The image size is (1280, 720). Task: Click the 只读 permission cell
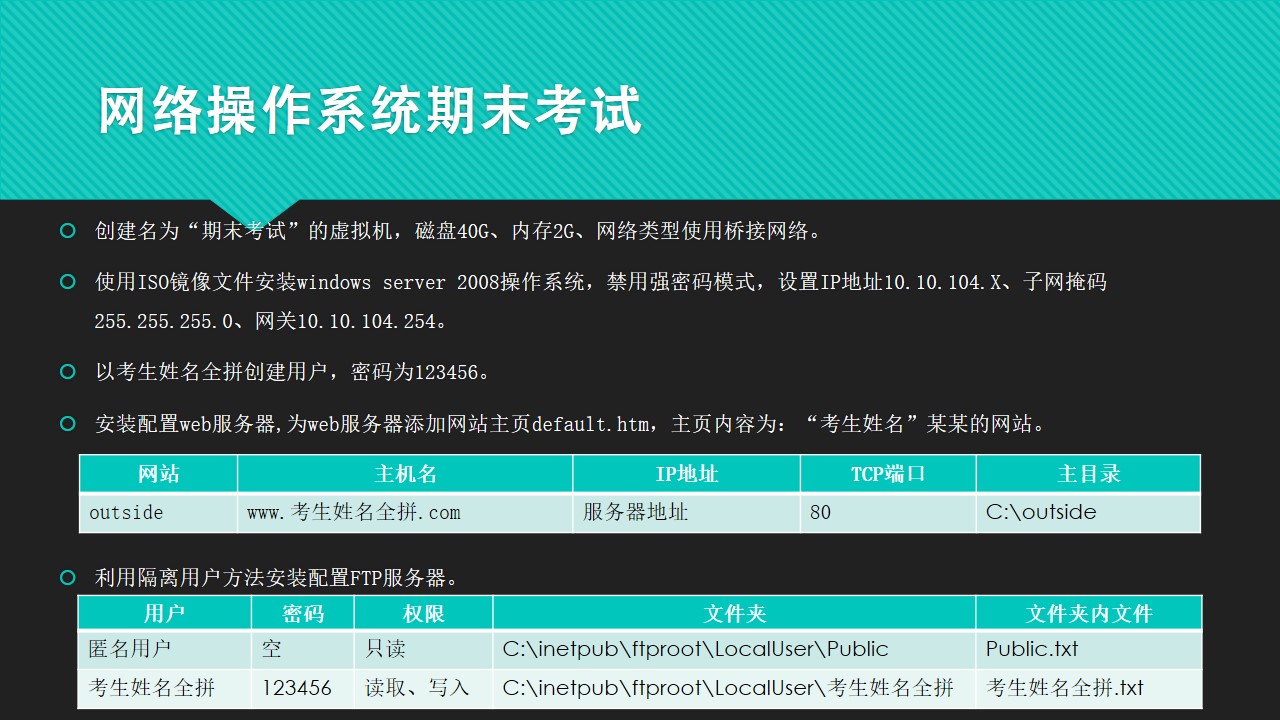(424, 649)
